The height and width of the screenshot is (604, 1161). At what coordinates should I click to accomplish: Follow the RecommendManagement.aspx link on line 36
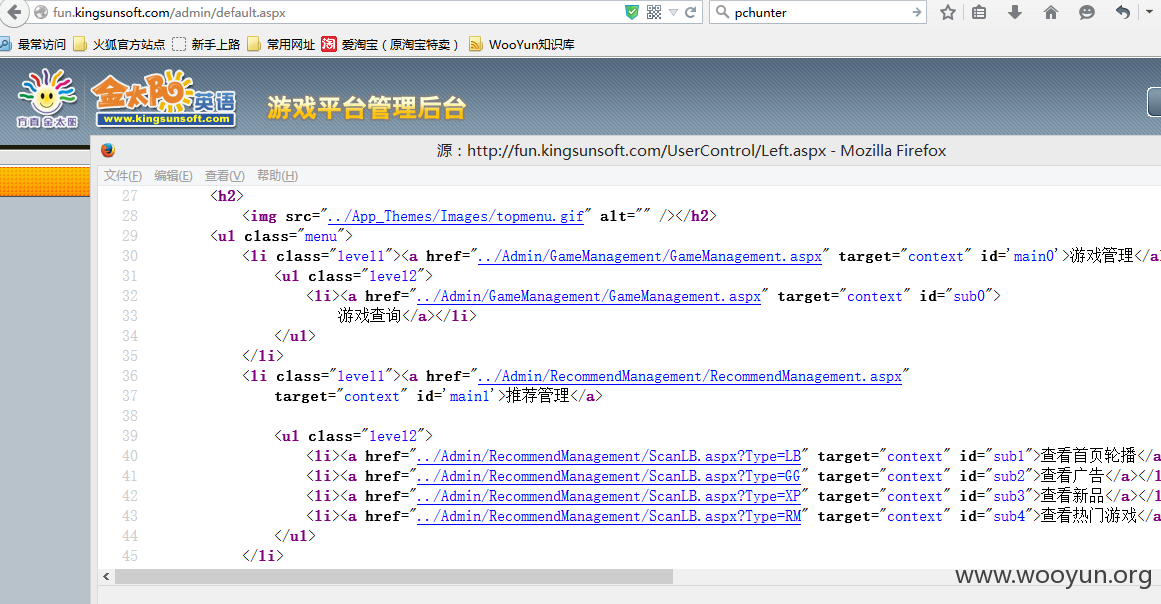689,376
